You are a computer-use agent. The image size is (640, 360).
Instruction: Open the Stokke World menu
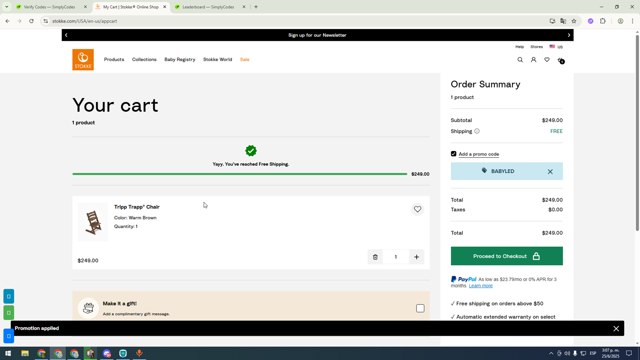click(x=218, y=60)
